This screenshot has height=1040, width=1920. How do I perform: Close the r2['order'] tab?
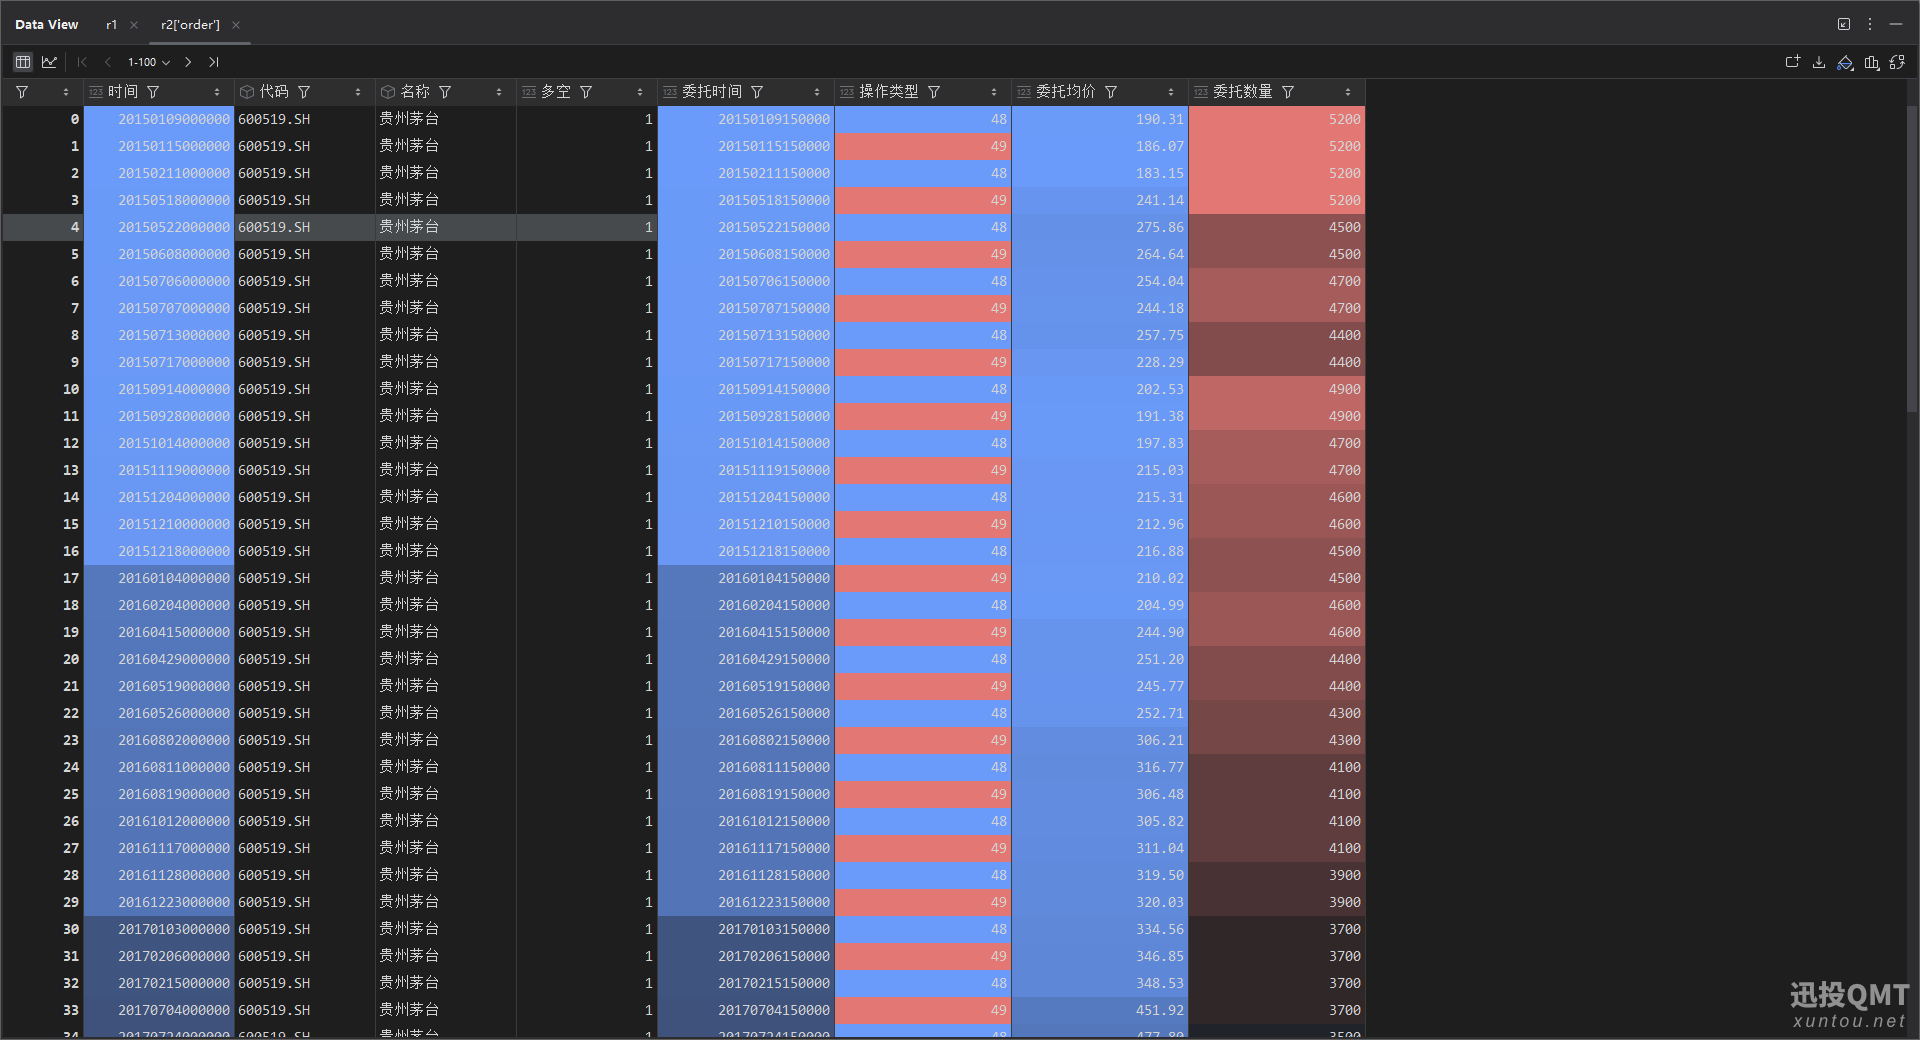[236, 25]
